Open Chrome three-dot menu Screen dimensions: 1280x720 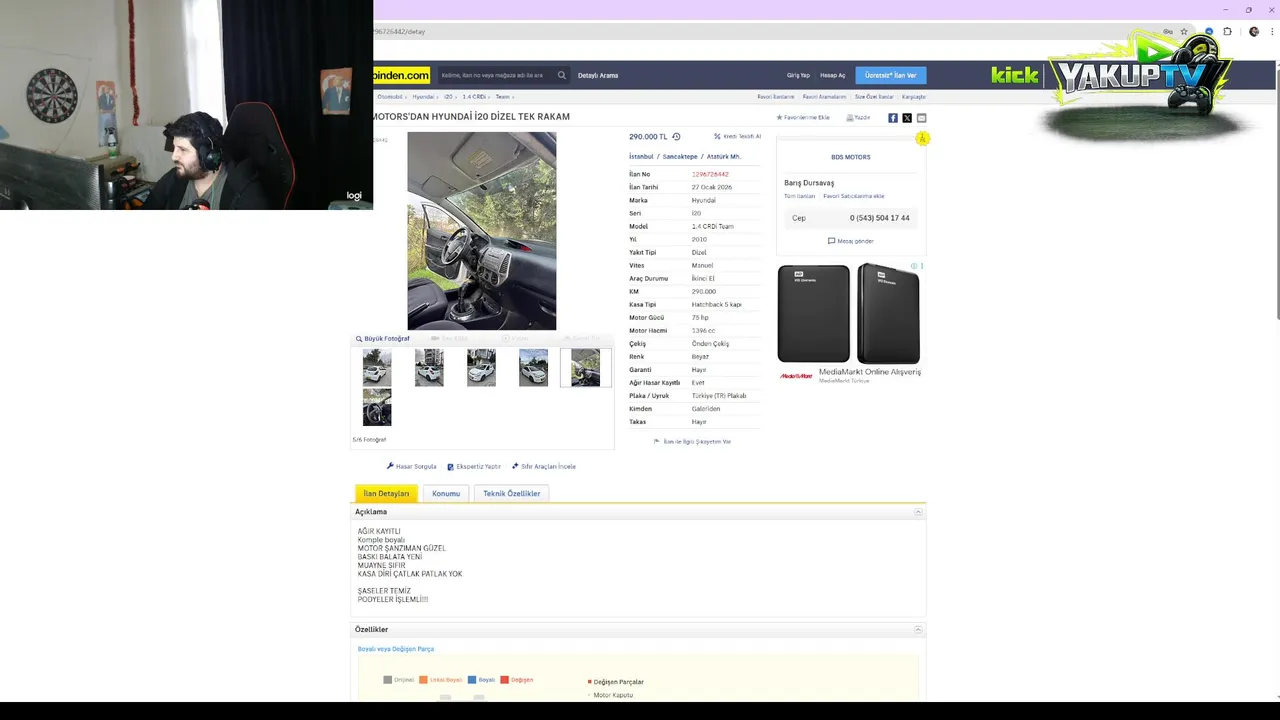click(x=1270, y=32)
